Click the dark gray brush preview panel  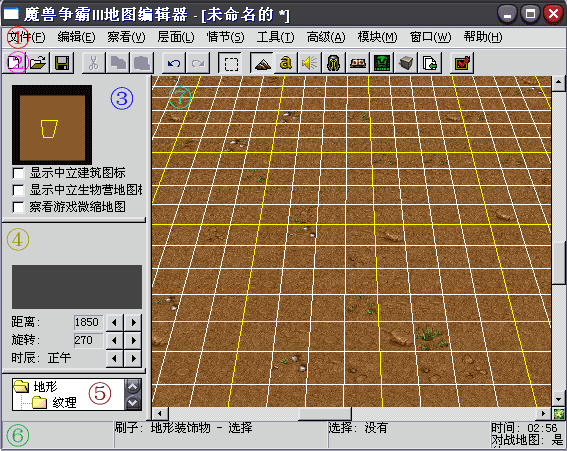(x=77, y=287)
